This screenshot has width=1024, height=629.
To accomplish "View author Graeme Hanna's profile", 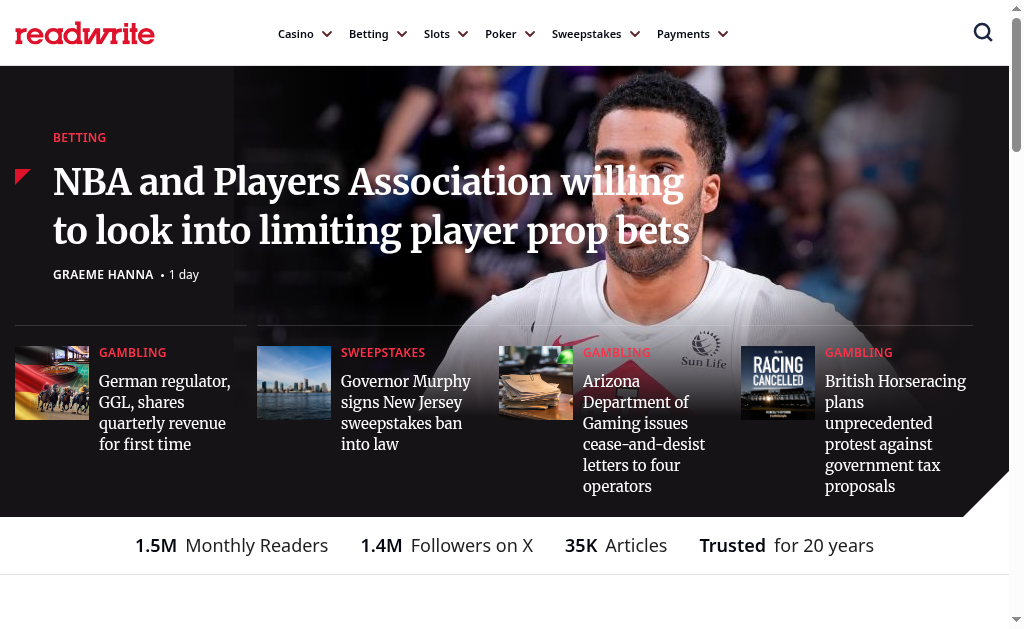I will click(103, 274).
